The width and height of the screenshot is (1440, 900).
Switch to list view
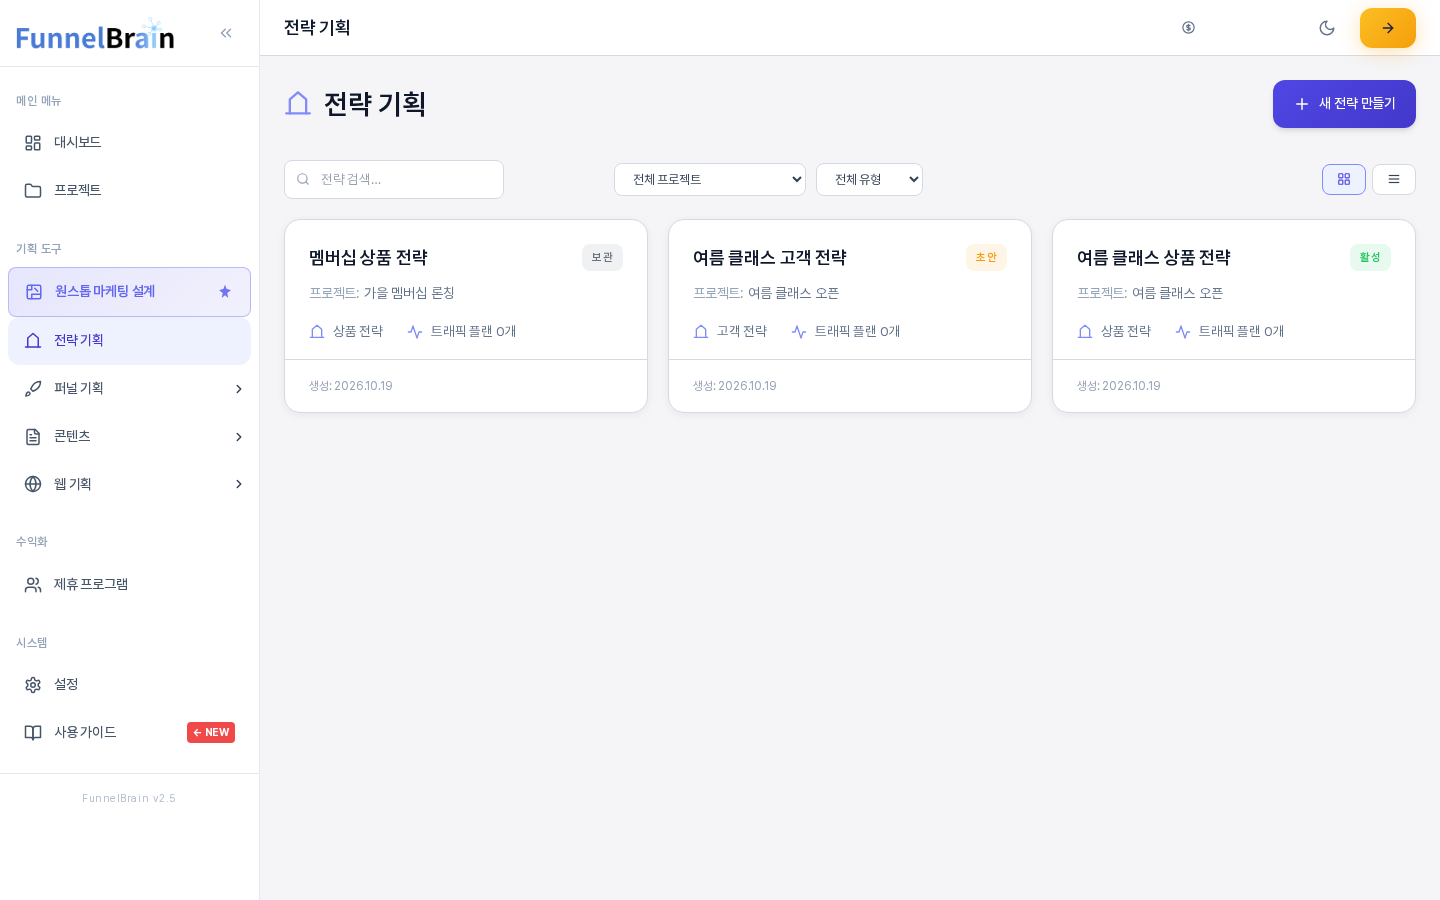coord(1394,180)
